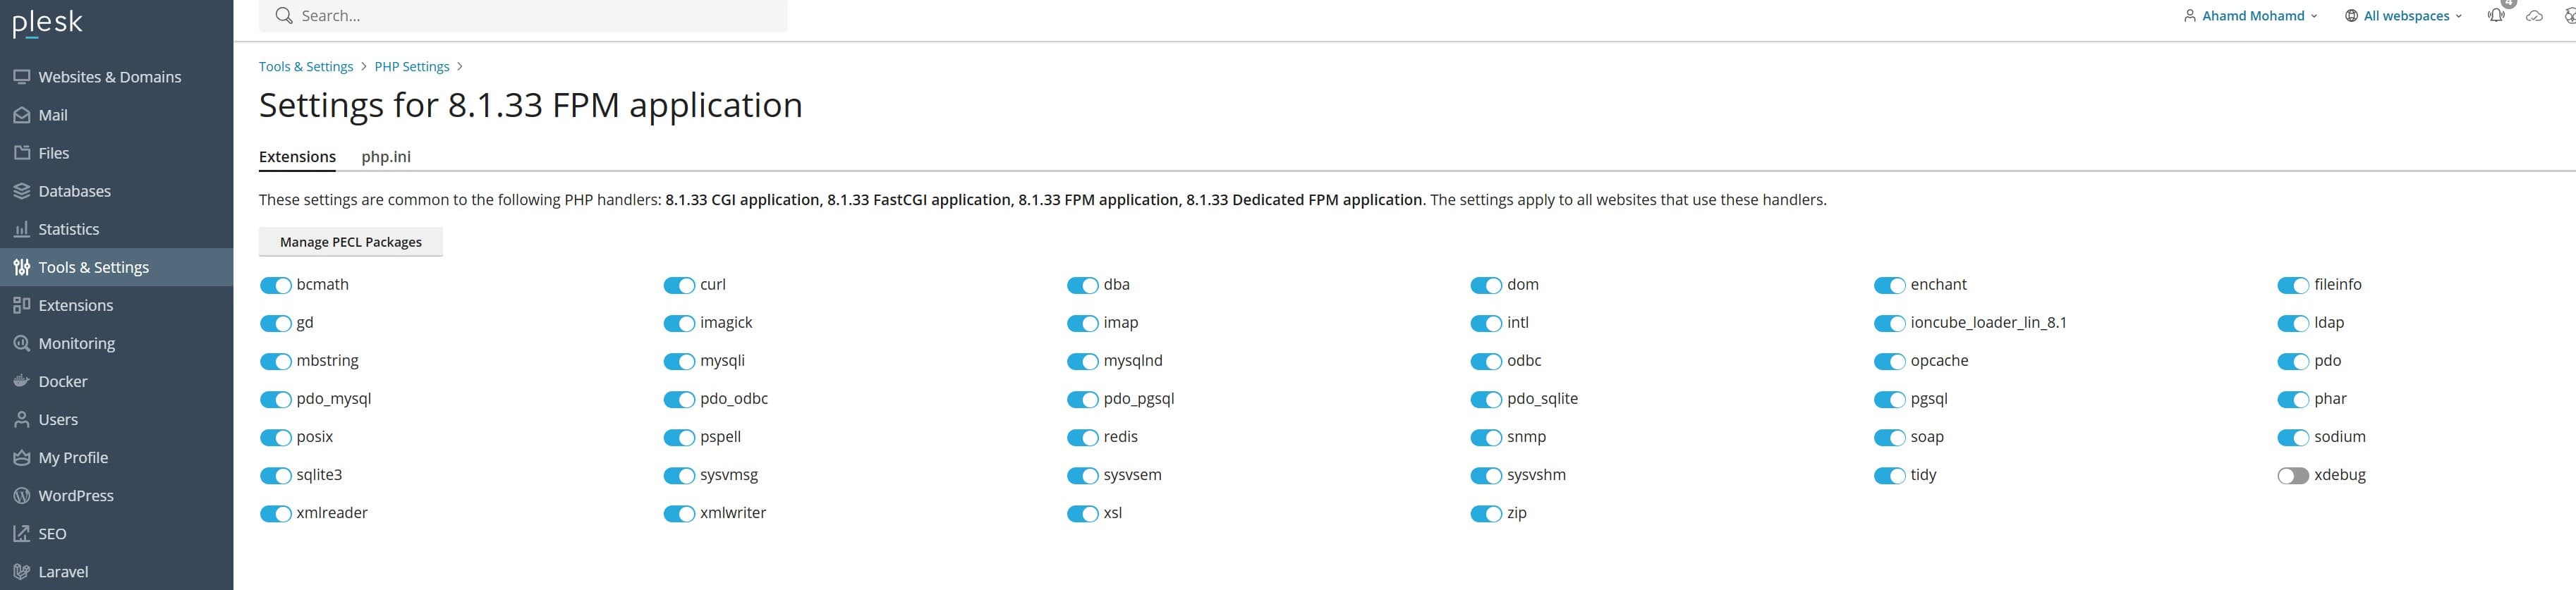
Task: Click the Laravel icon in sidebar
Action: pos(21,571)
